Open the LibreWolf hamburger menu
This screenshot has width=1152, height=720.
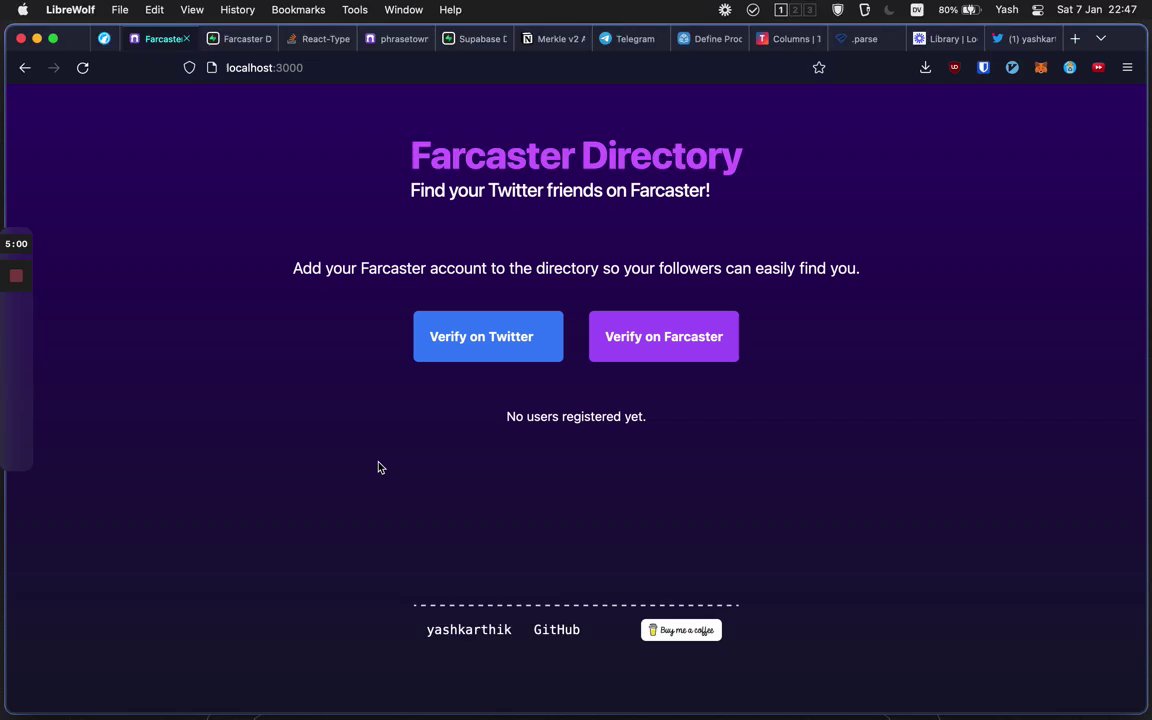tap(1128, 68)
